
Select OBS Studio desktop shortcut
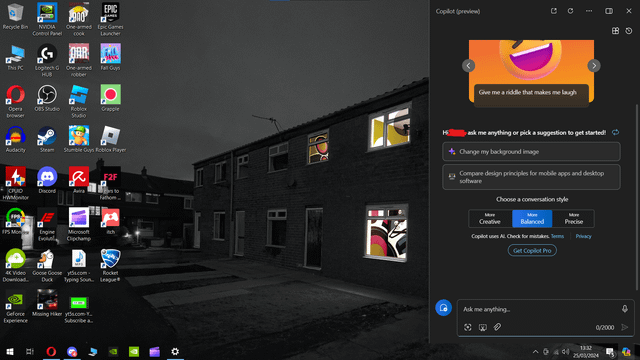(47, 98)
